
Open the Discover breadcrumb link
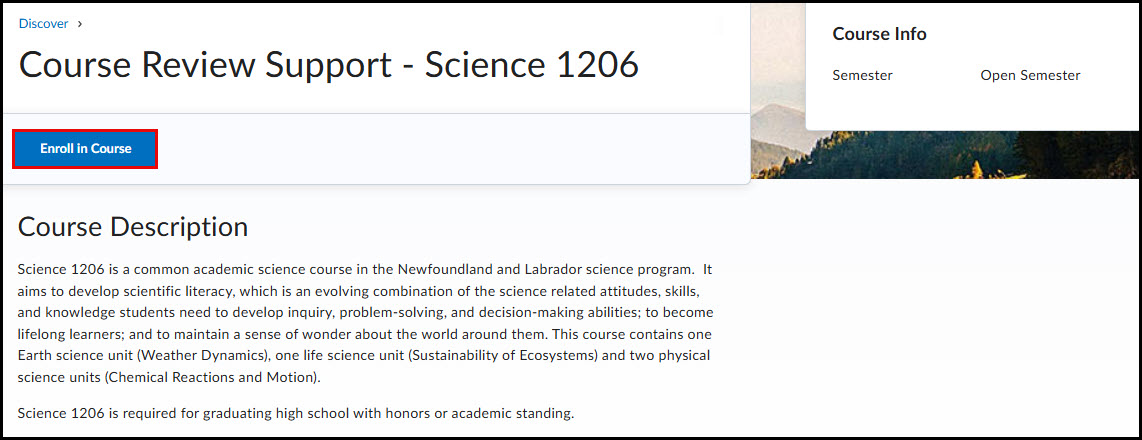[x=44, y=23]
